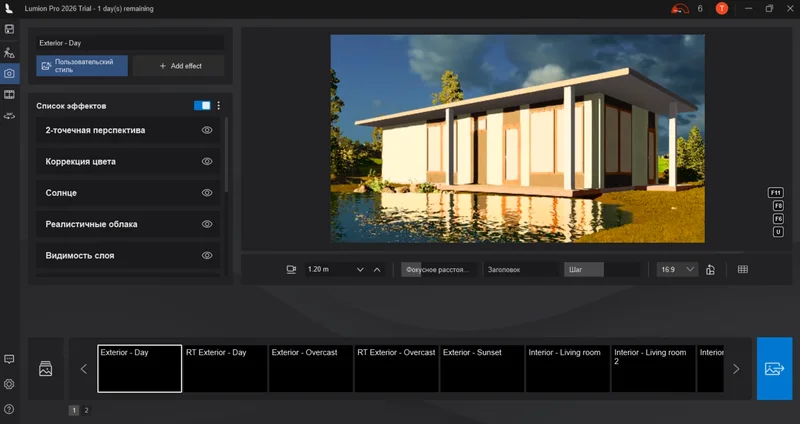Click the blue render photo button
The image size is (800, 424).
(774, 368)
